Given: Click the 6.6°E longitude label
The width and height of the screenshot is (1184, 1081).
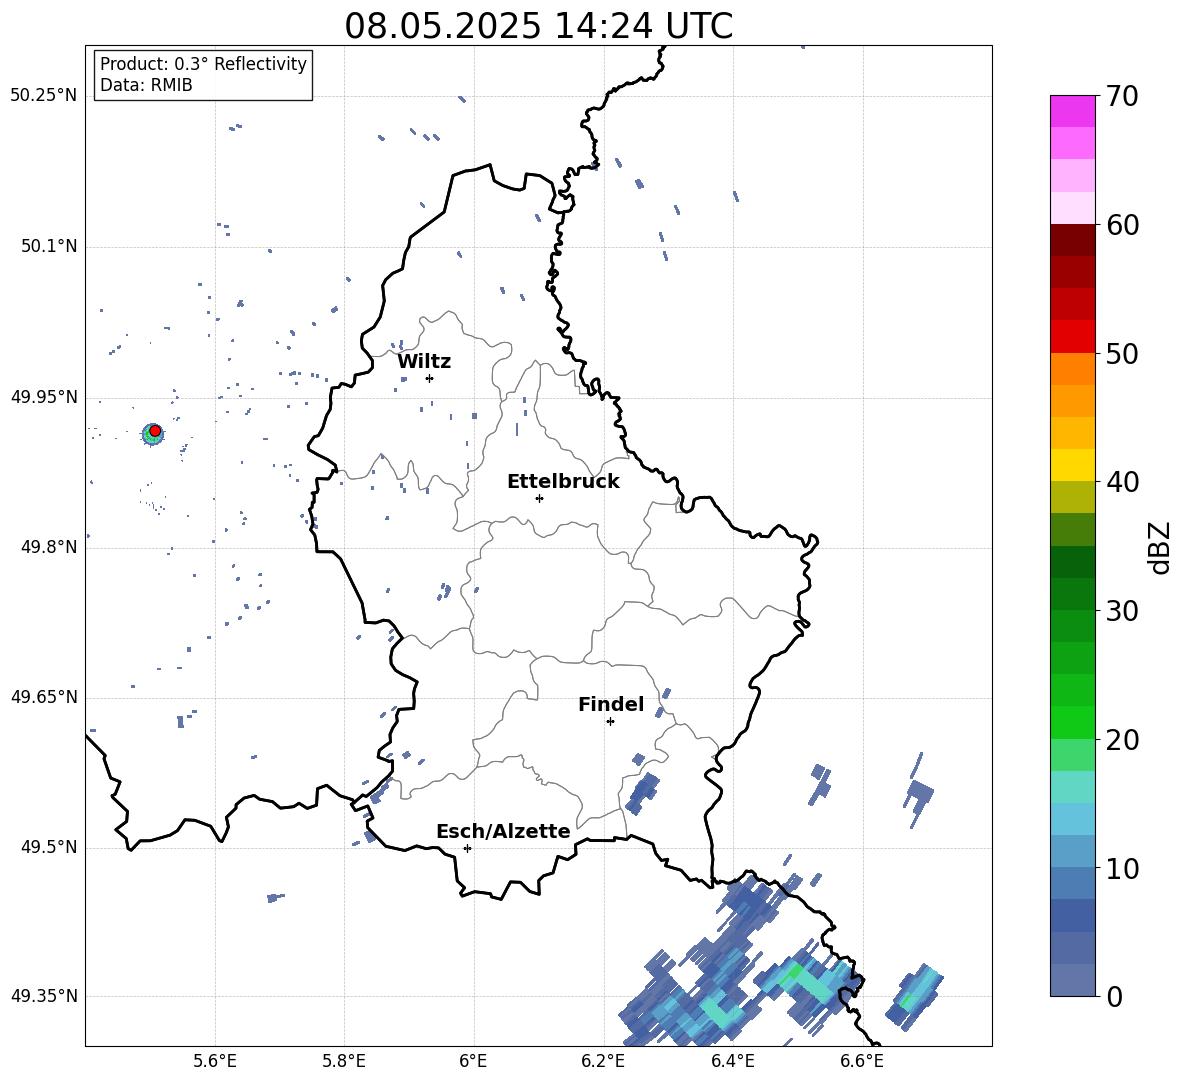Looking at the screenshot, I should pos(862,1061).
